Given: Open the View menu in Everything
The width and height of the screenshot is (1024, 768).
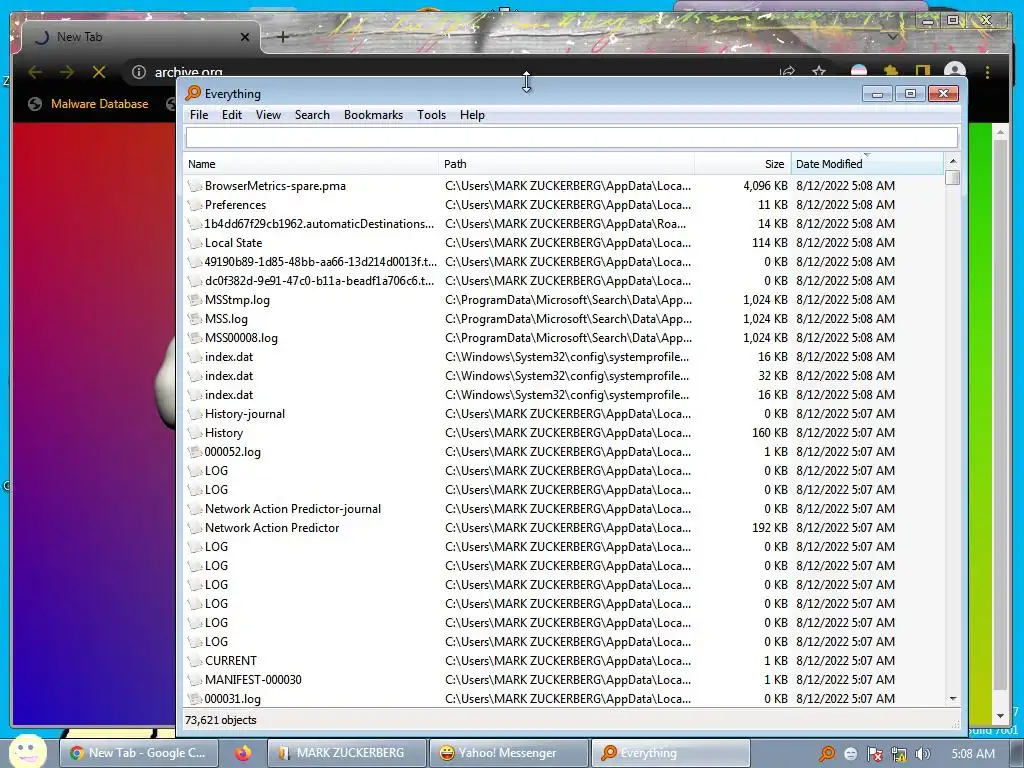Looking at the screenshot, I should coord(268,115).
